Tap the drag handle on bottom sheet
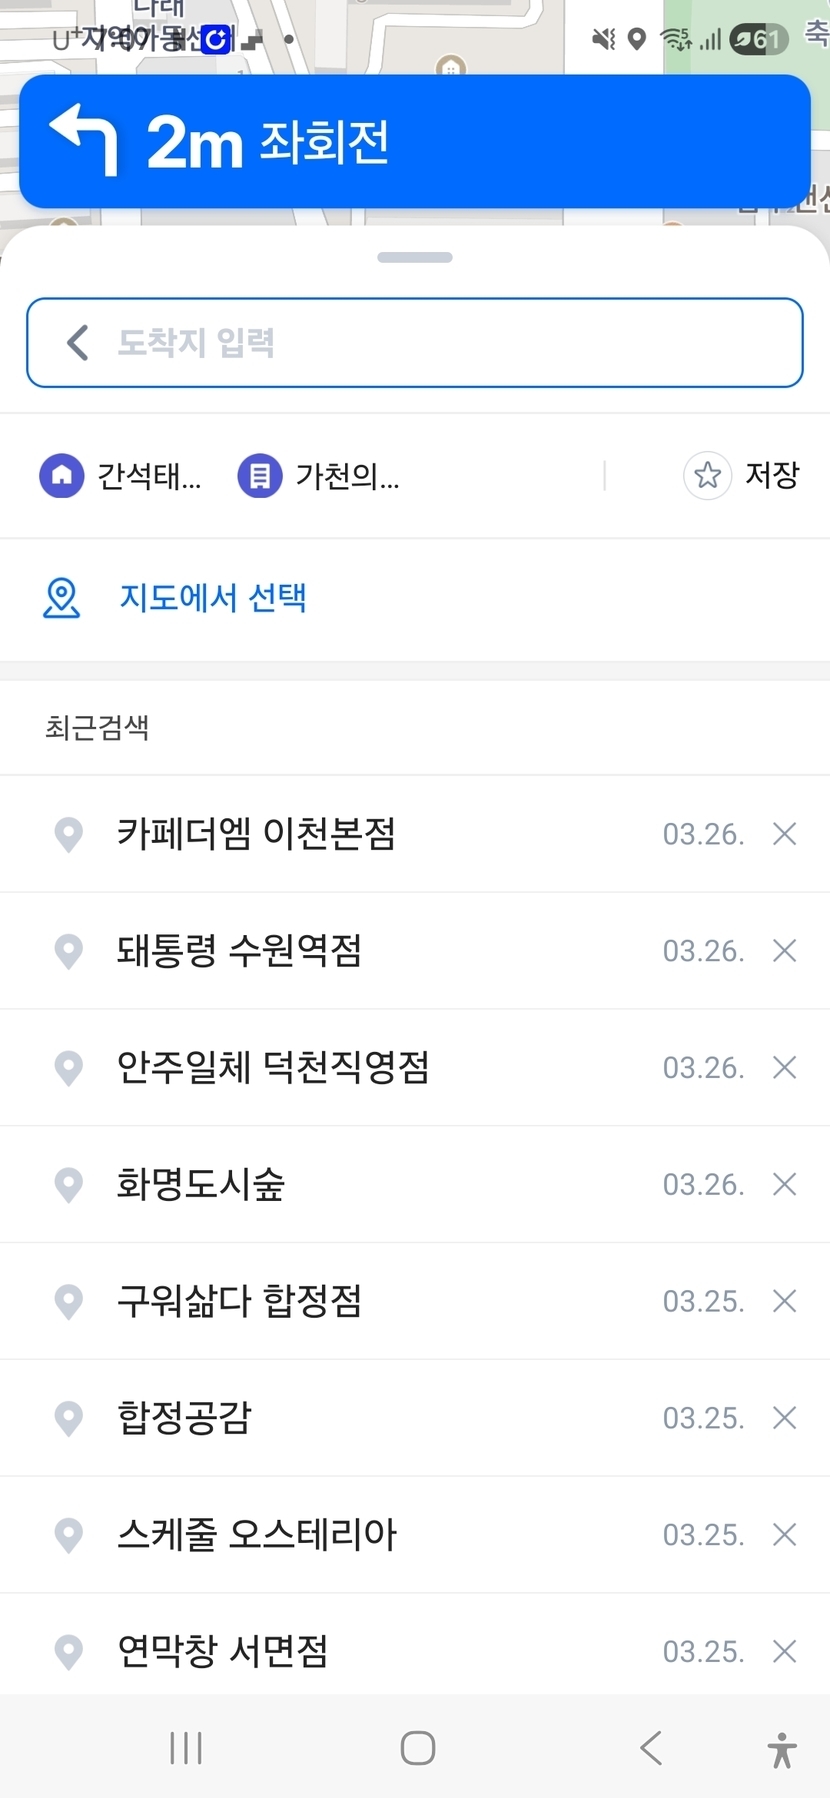 coord(415,258)
